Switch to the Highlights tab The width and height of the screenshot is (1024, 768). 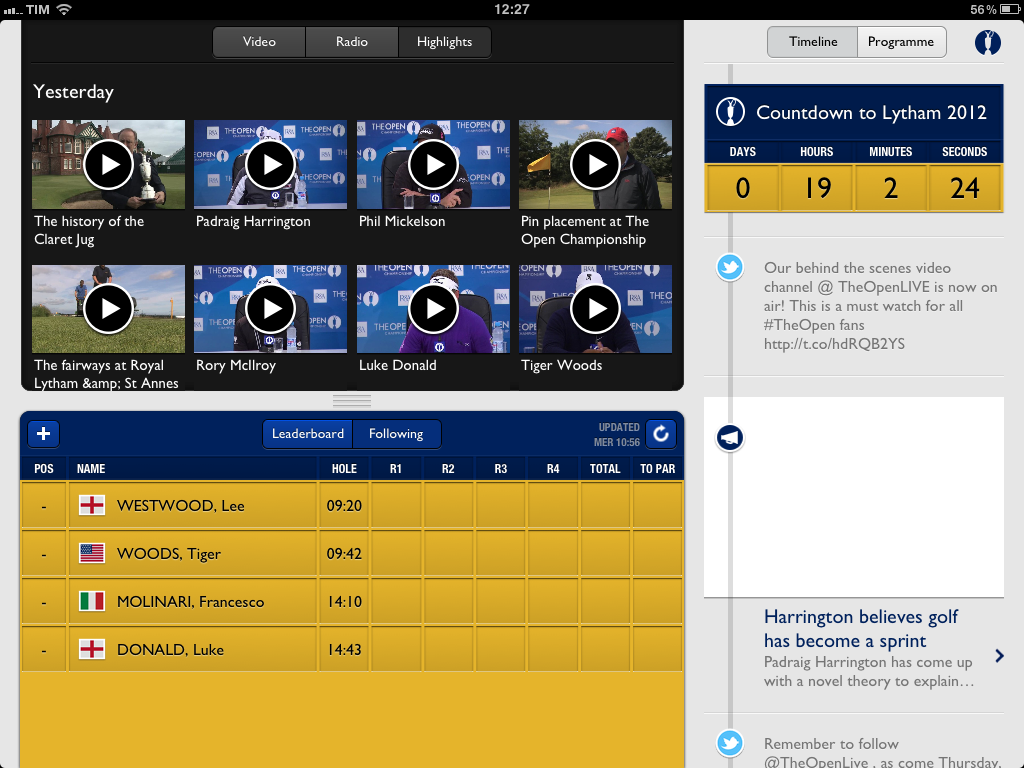pyautogui.click(x=444, y=42)
